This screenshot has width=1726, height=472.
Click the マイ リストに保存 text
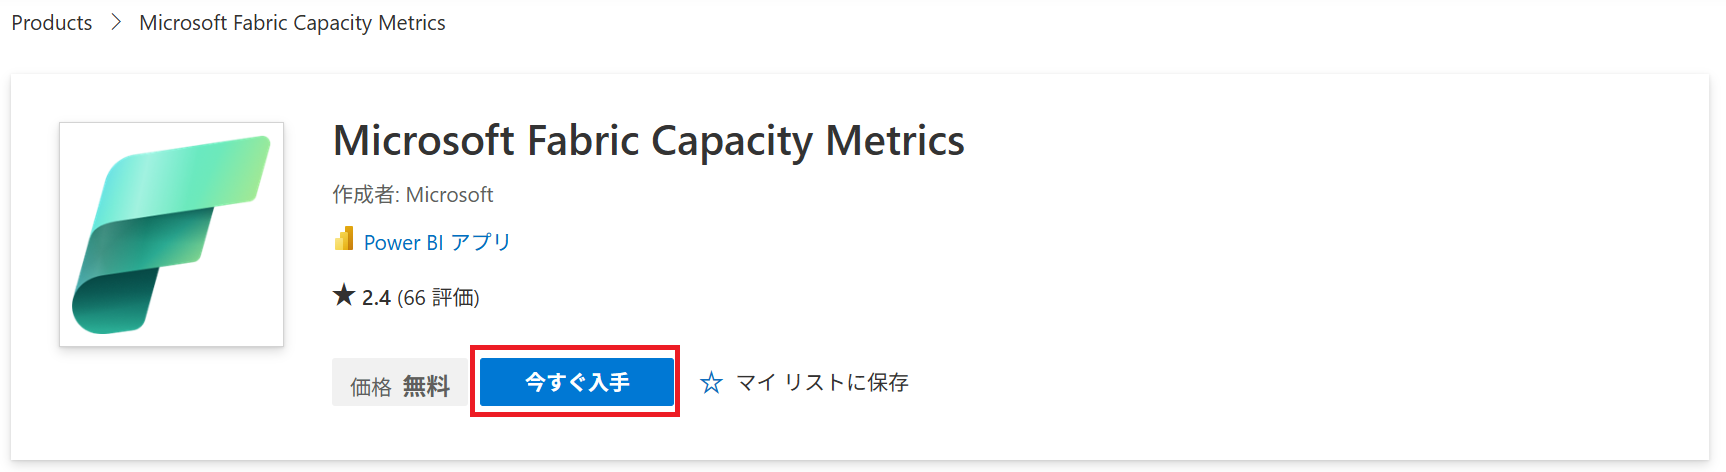click(x=822, y=383)
